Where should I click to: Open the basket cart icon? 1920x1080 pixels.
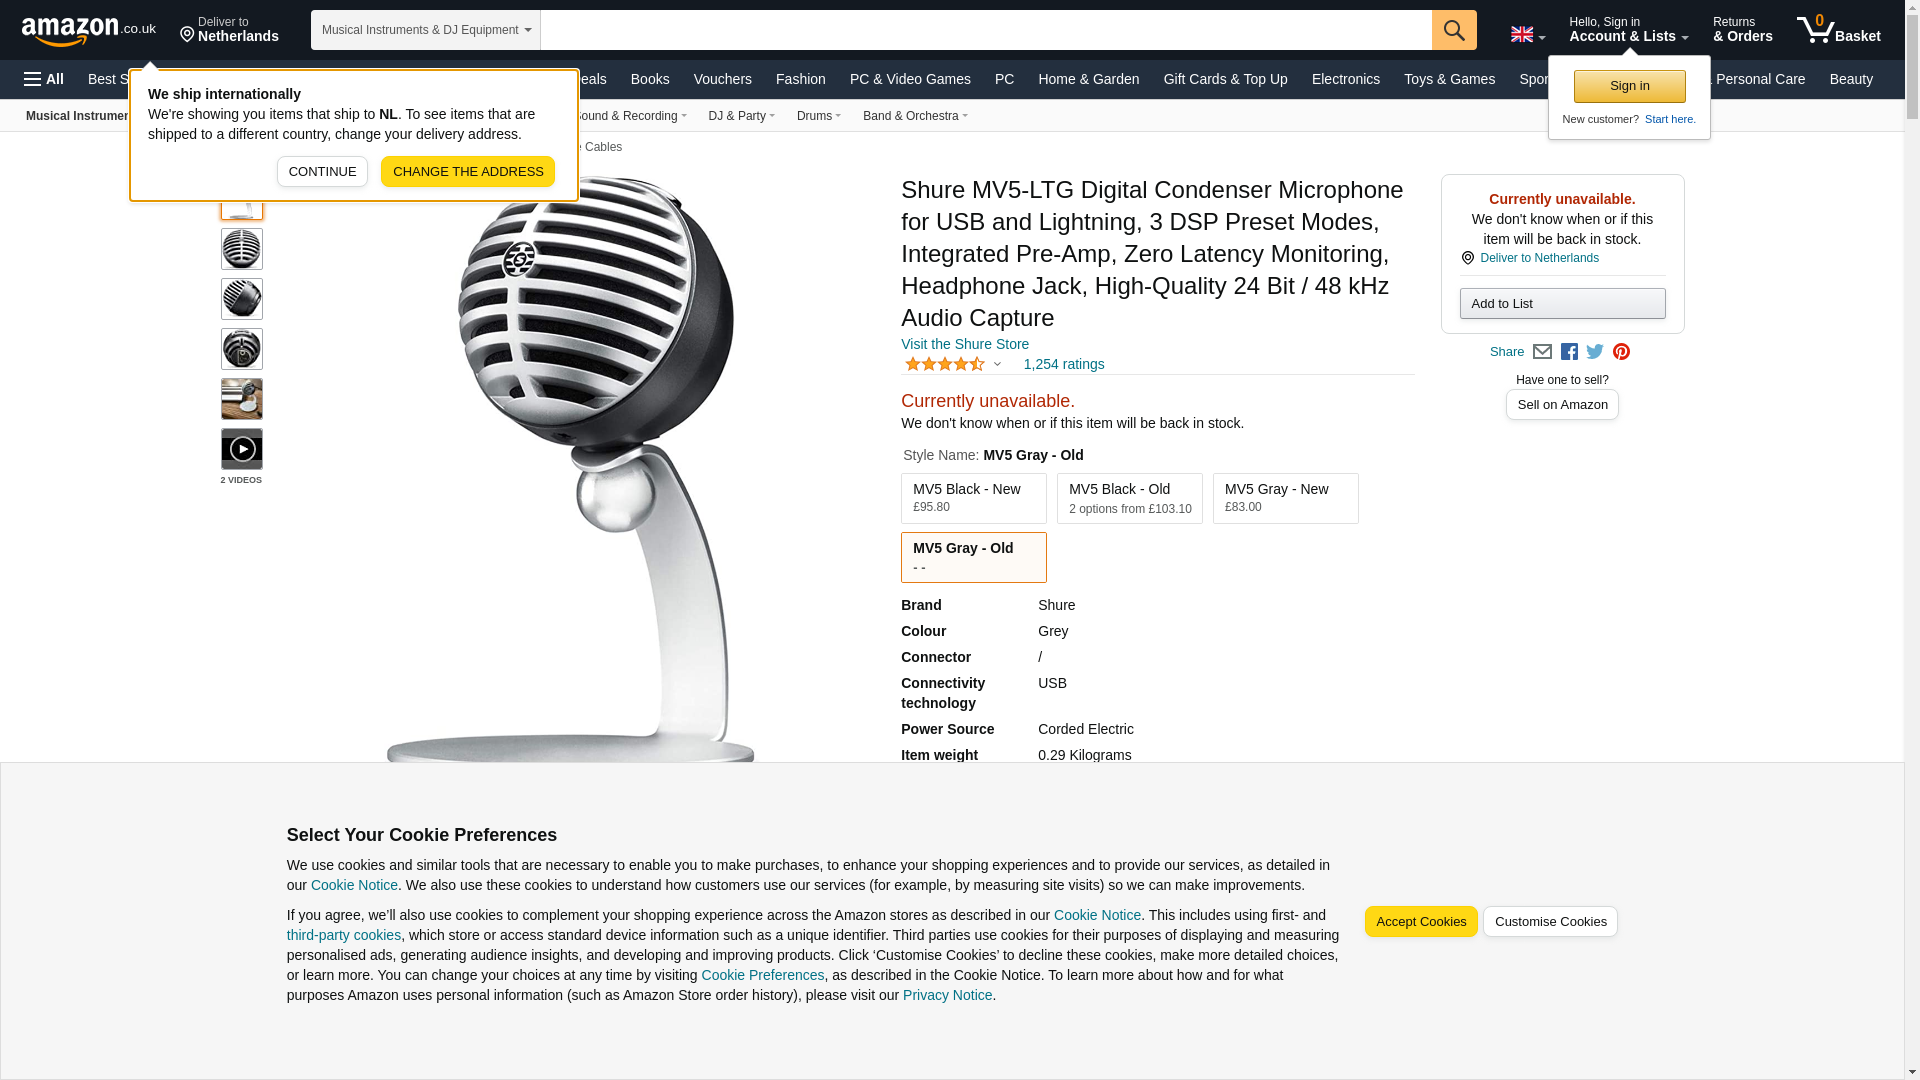point(1838,30)
